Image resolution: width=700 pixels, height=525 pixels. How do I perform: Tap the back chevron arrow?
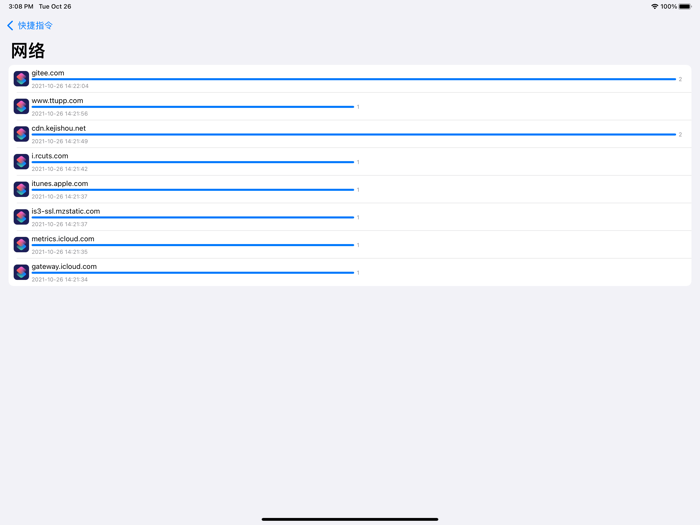(10, 26)
